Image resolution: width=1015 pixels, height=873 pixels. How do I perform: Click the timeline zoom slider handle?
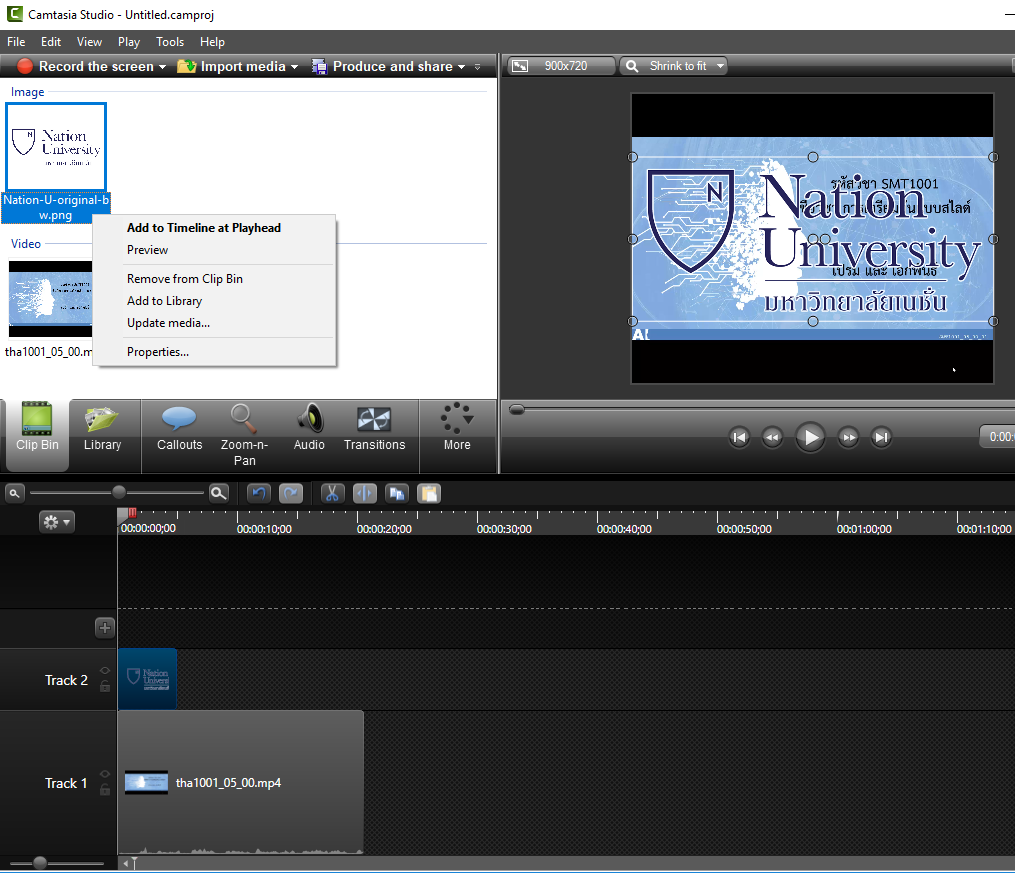[x=119, y=492]
